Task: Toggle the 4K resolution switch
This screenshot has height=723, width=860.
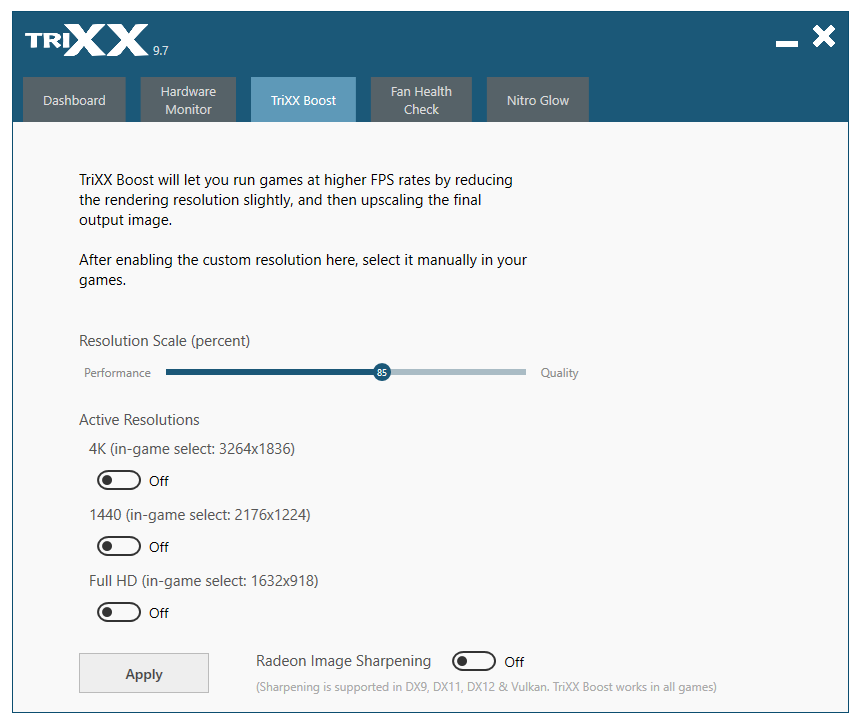Action: point(119,481)
